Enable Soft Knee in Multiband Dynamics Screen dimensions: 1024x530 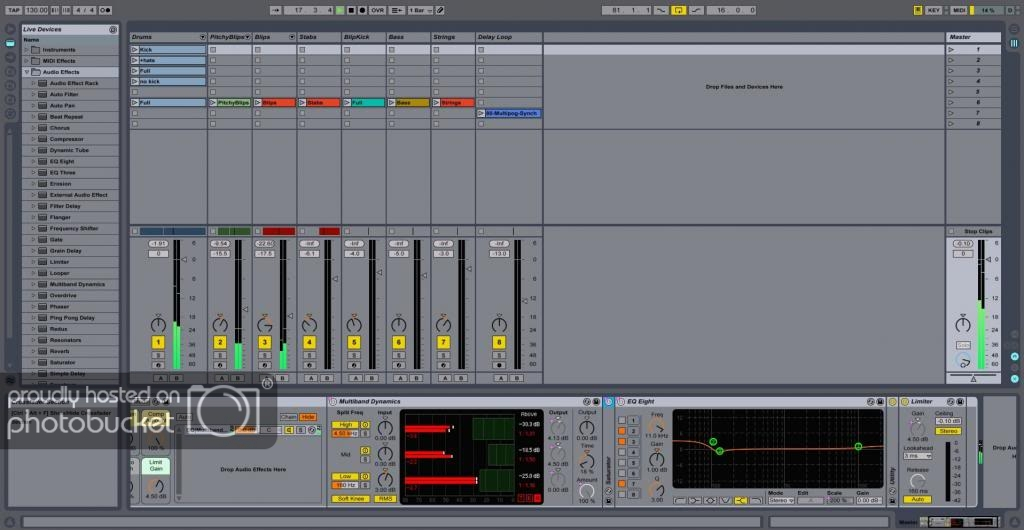350,498
